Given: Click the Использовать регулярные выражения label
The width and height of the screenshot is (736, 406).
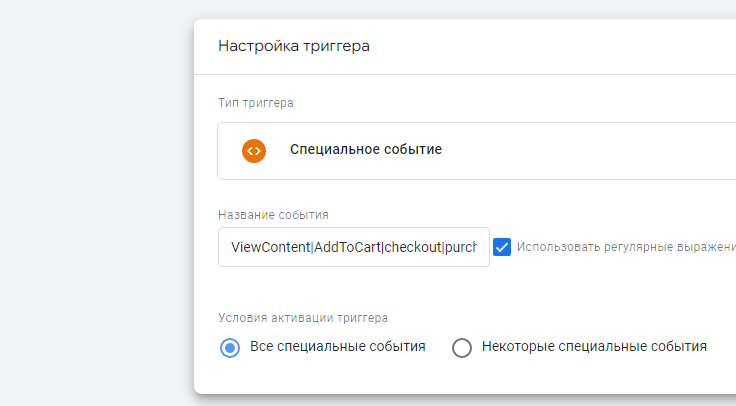Looking at the screenshot, I should (x=626, y=247).
